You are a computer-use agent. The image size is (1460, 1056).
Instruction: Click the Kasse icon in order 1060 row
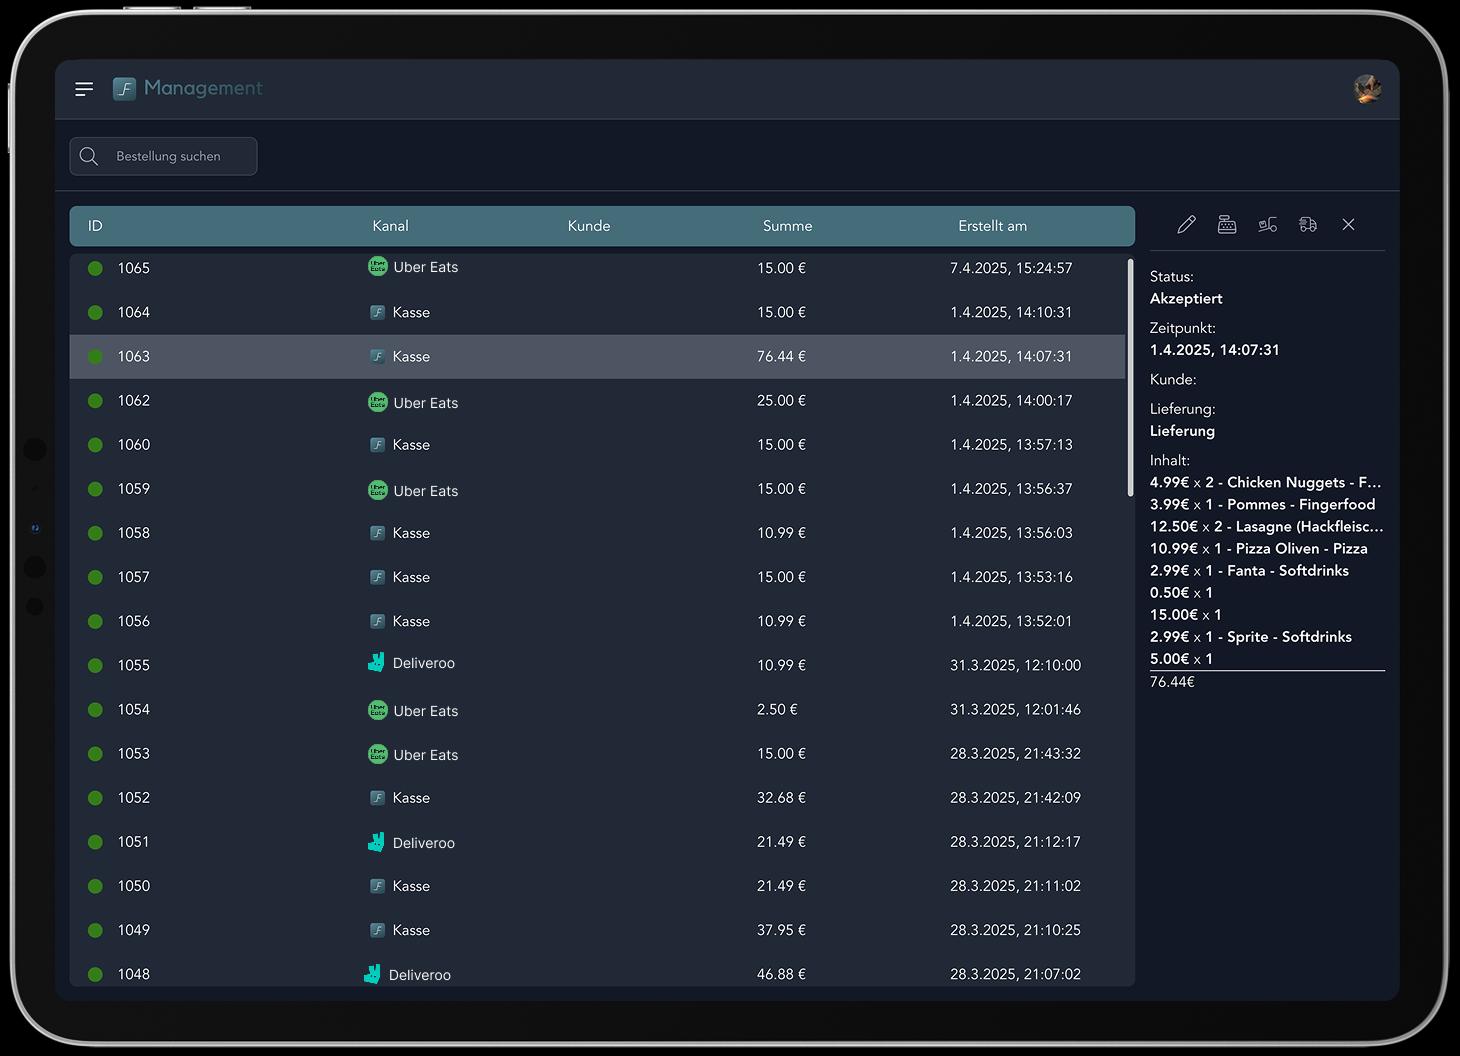(378, 444)
